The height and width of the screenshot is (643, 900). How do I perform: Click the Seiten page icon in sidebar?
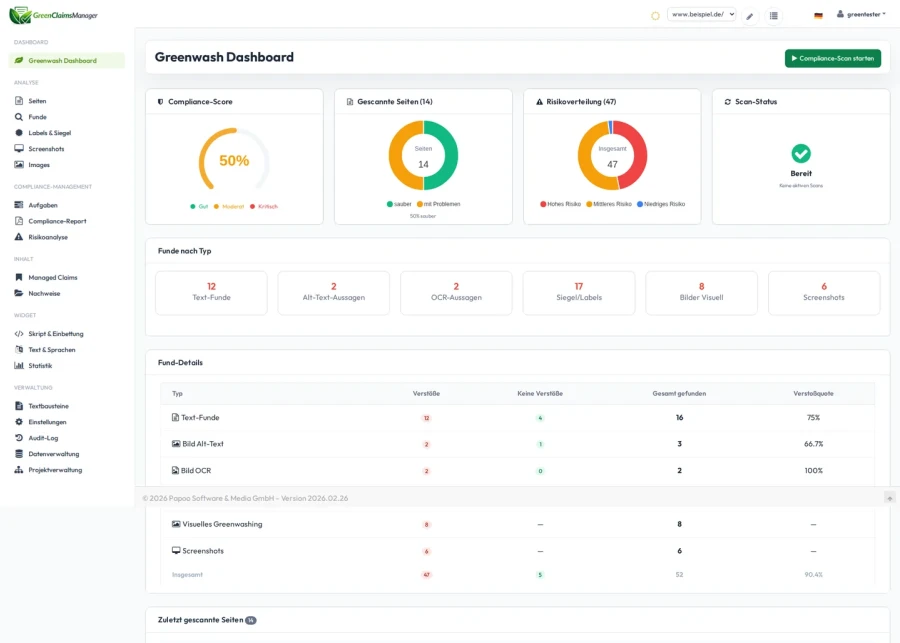[x=19, y=101]
